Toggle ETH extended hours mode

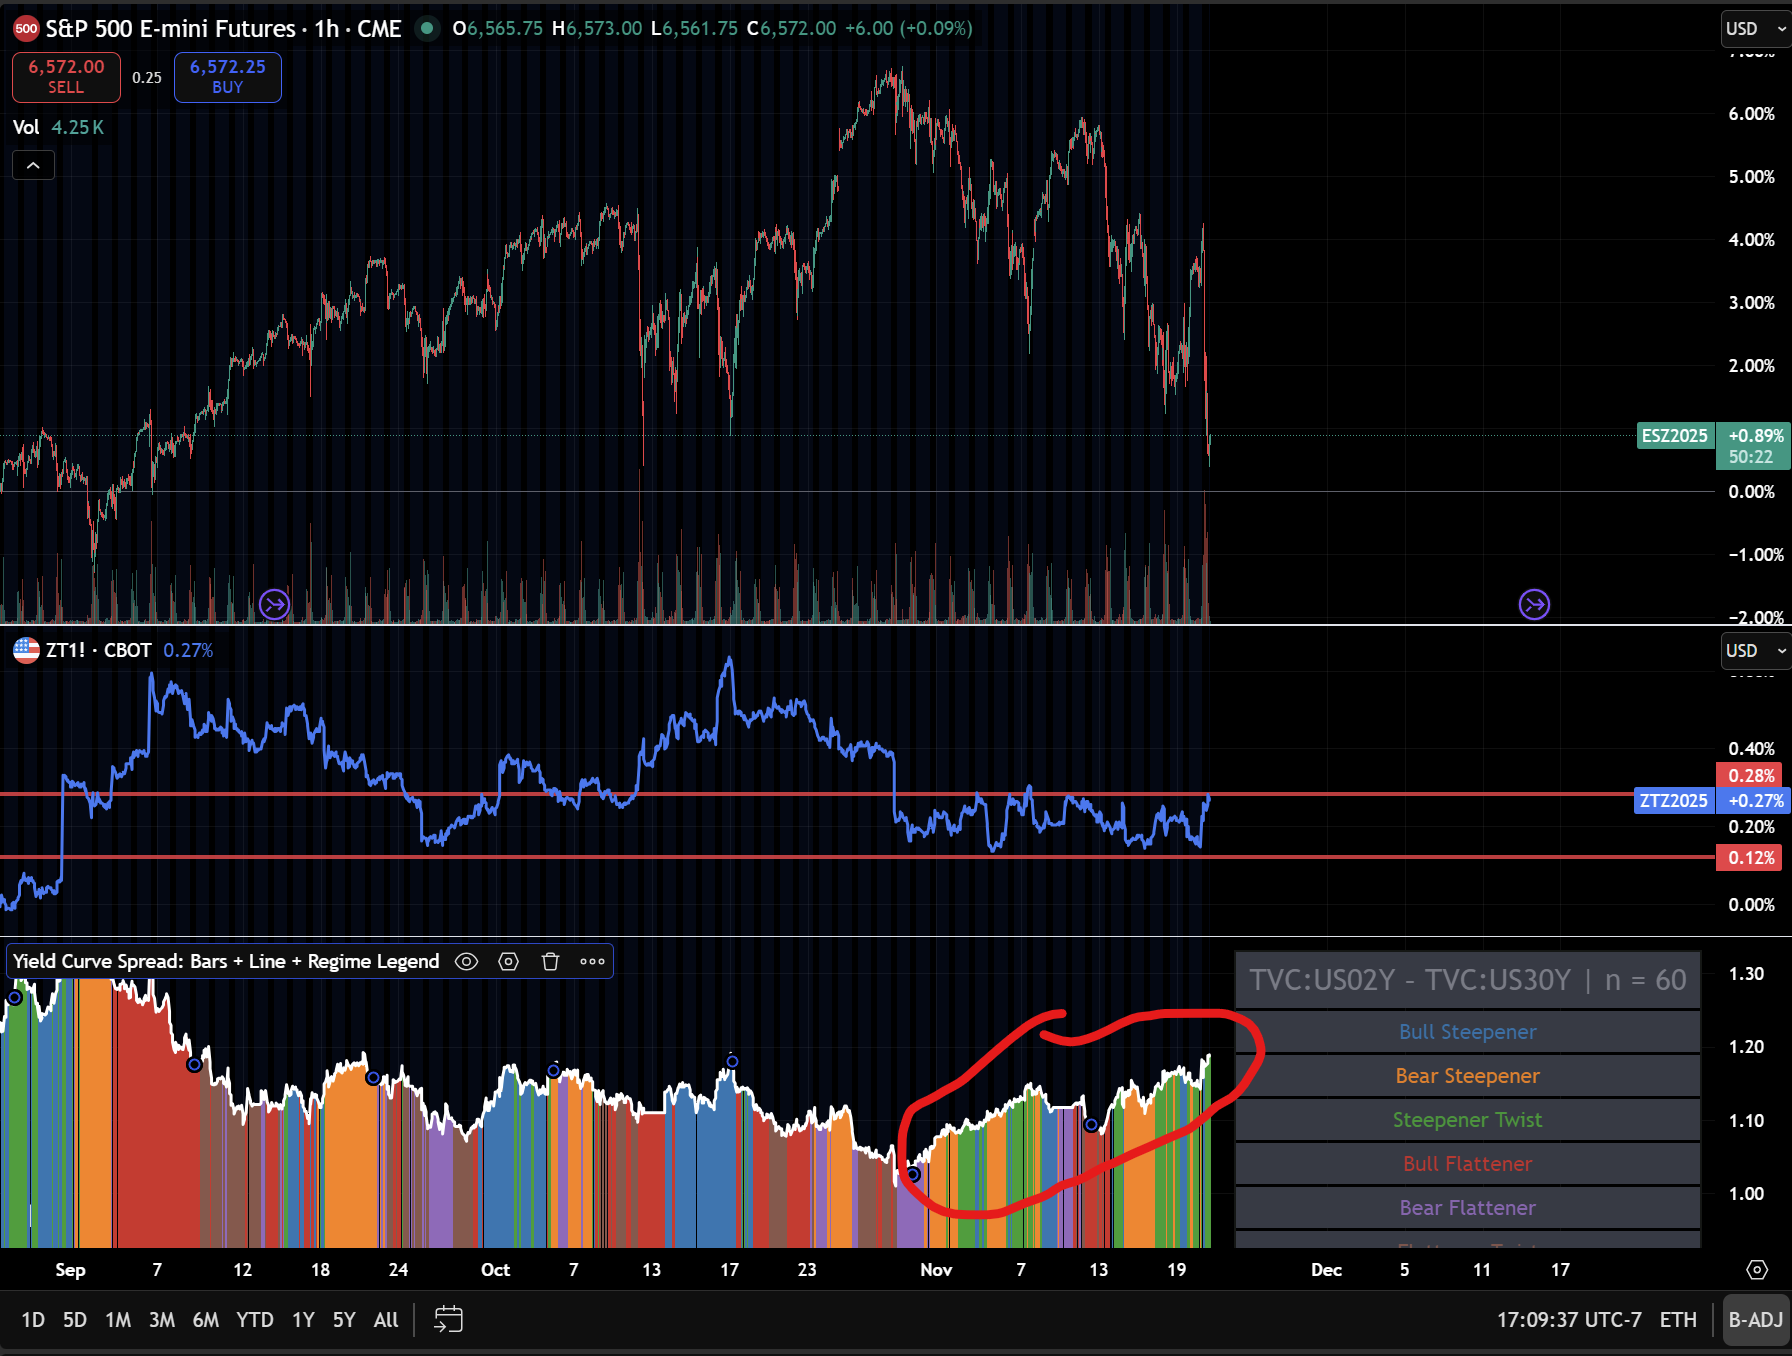coord(1677,1319)
